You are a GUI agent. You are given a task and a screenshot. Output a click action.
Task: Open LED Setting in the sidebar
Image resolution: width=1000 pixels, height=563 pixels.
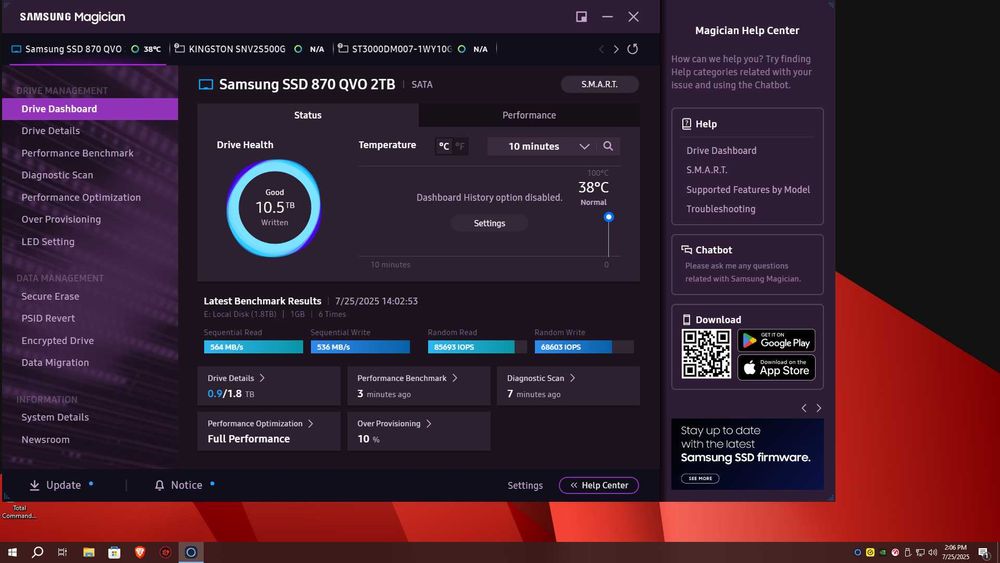click(x=48, y=242)
